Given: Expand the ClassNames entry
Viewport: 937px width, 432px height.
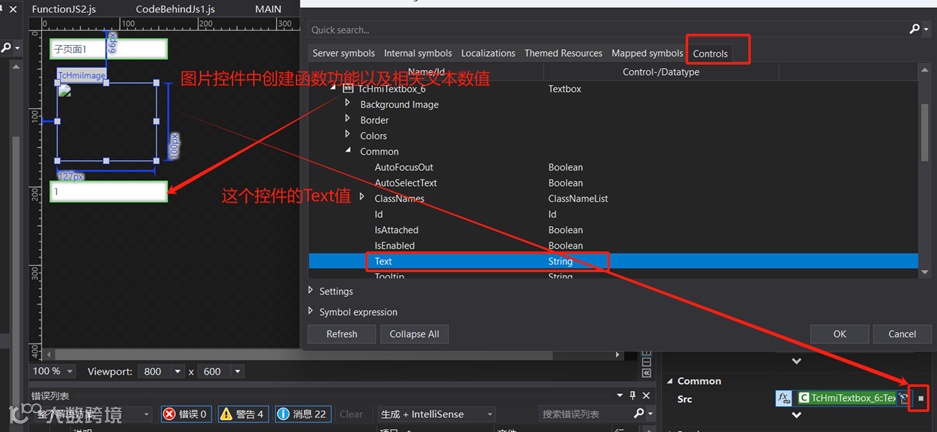Looking at the screenshot, I should click(362, 197).
